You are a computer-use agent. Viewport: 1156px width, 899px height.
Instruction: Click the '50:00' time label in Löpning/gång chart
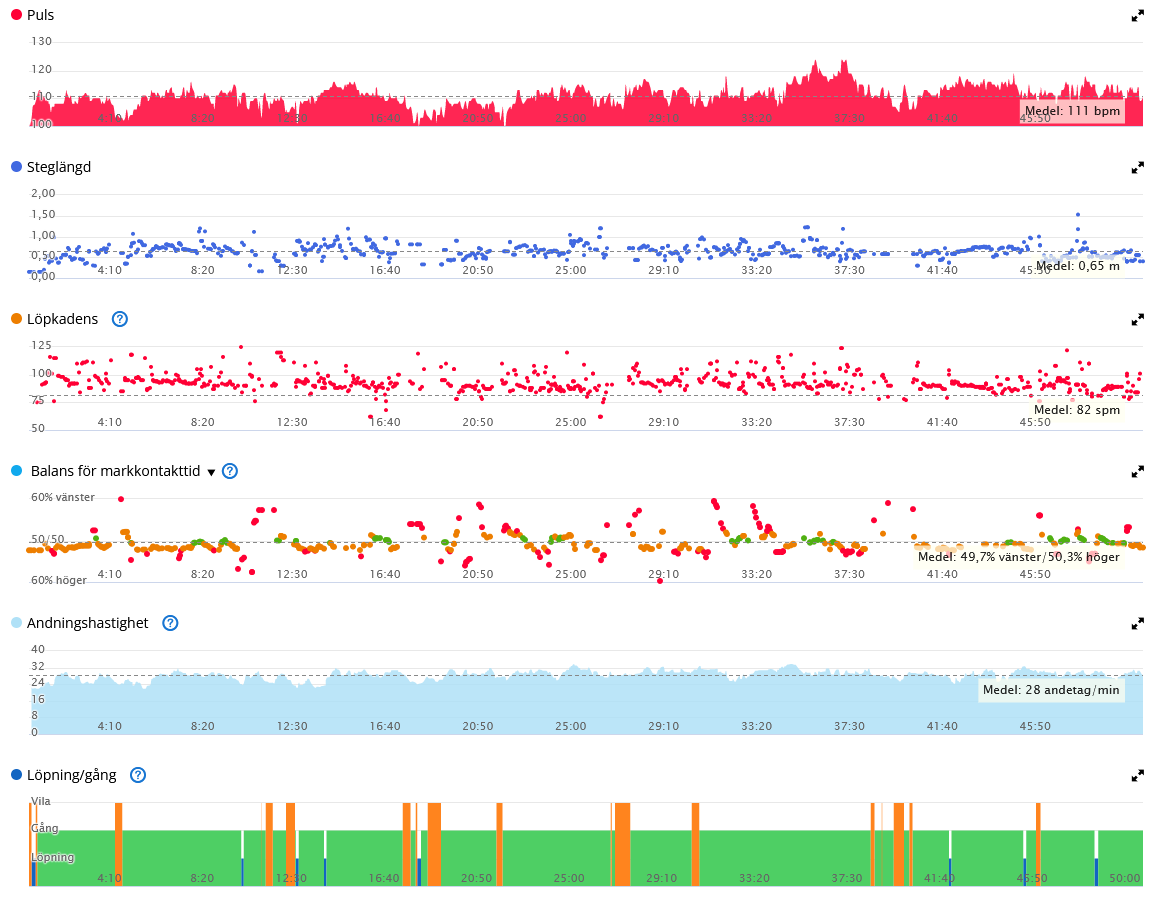1124,878
